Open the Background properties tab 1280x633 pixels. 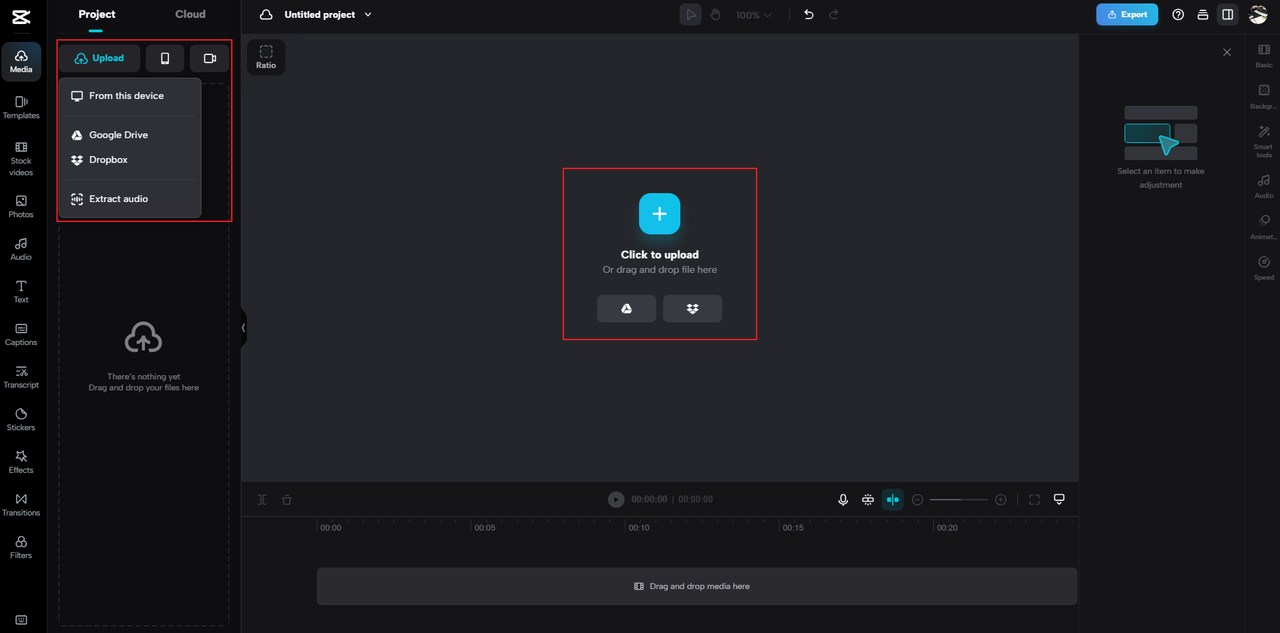click(x=1264, y=96)
